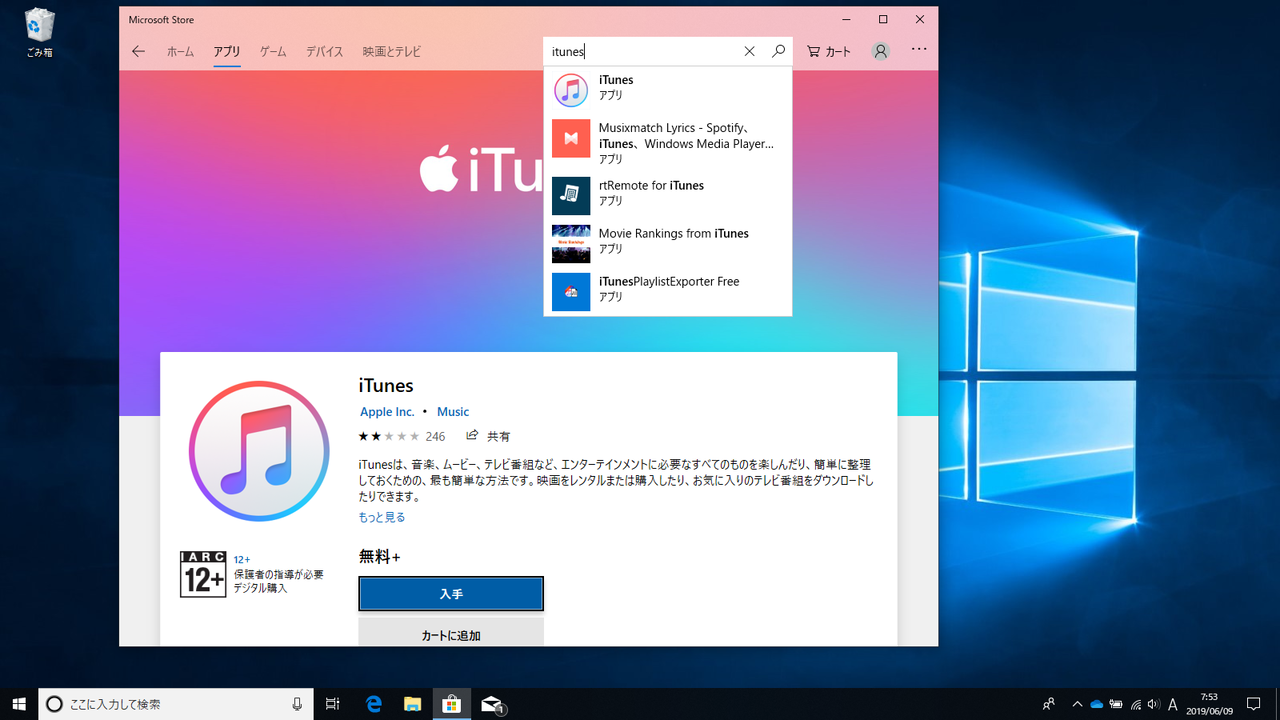1280x720 pixels.
Task: Click the IME input mode indicator A
Action: pyautogui.click(x=1173, y=704)
